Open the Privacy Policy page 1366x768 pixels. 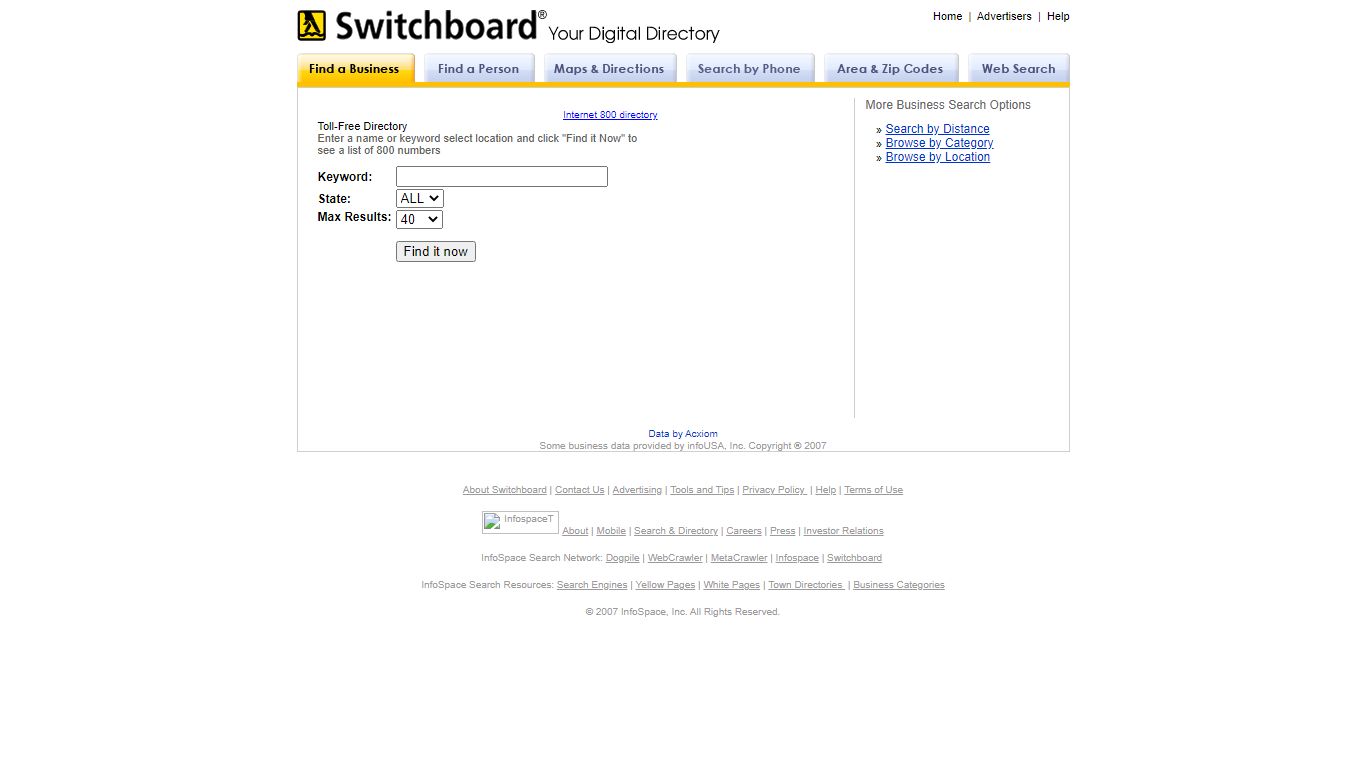coord(774,489)
